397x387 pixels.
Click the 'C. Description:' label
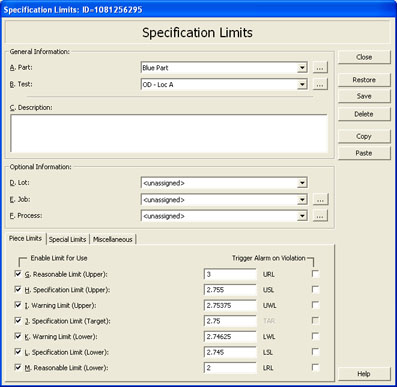point(31,108)
